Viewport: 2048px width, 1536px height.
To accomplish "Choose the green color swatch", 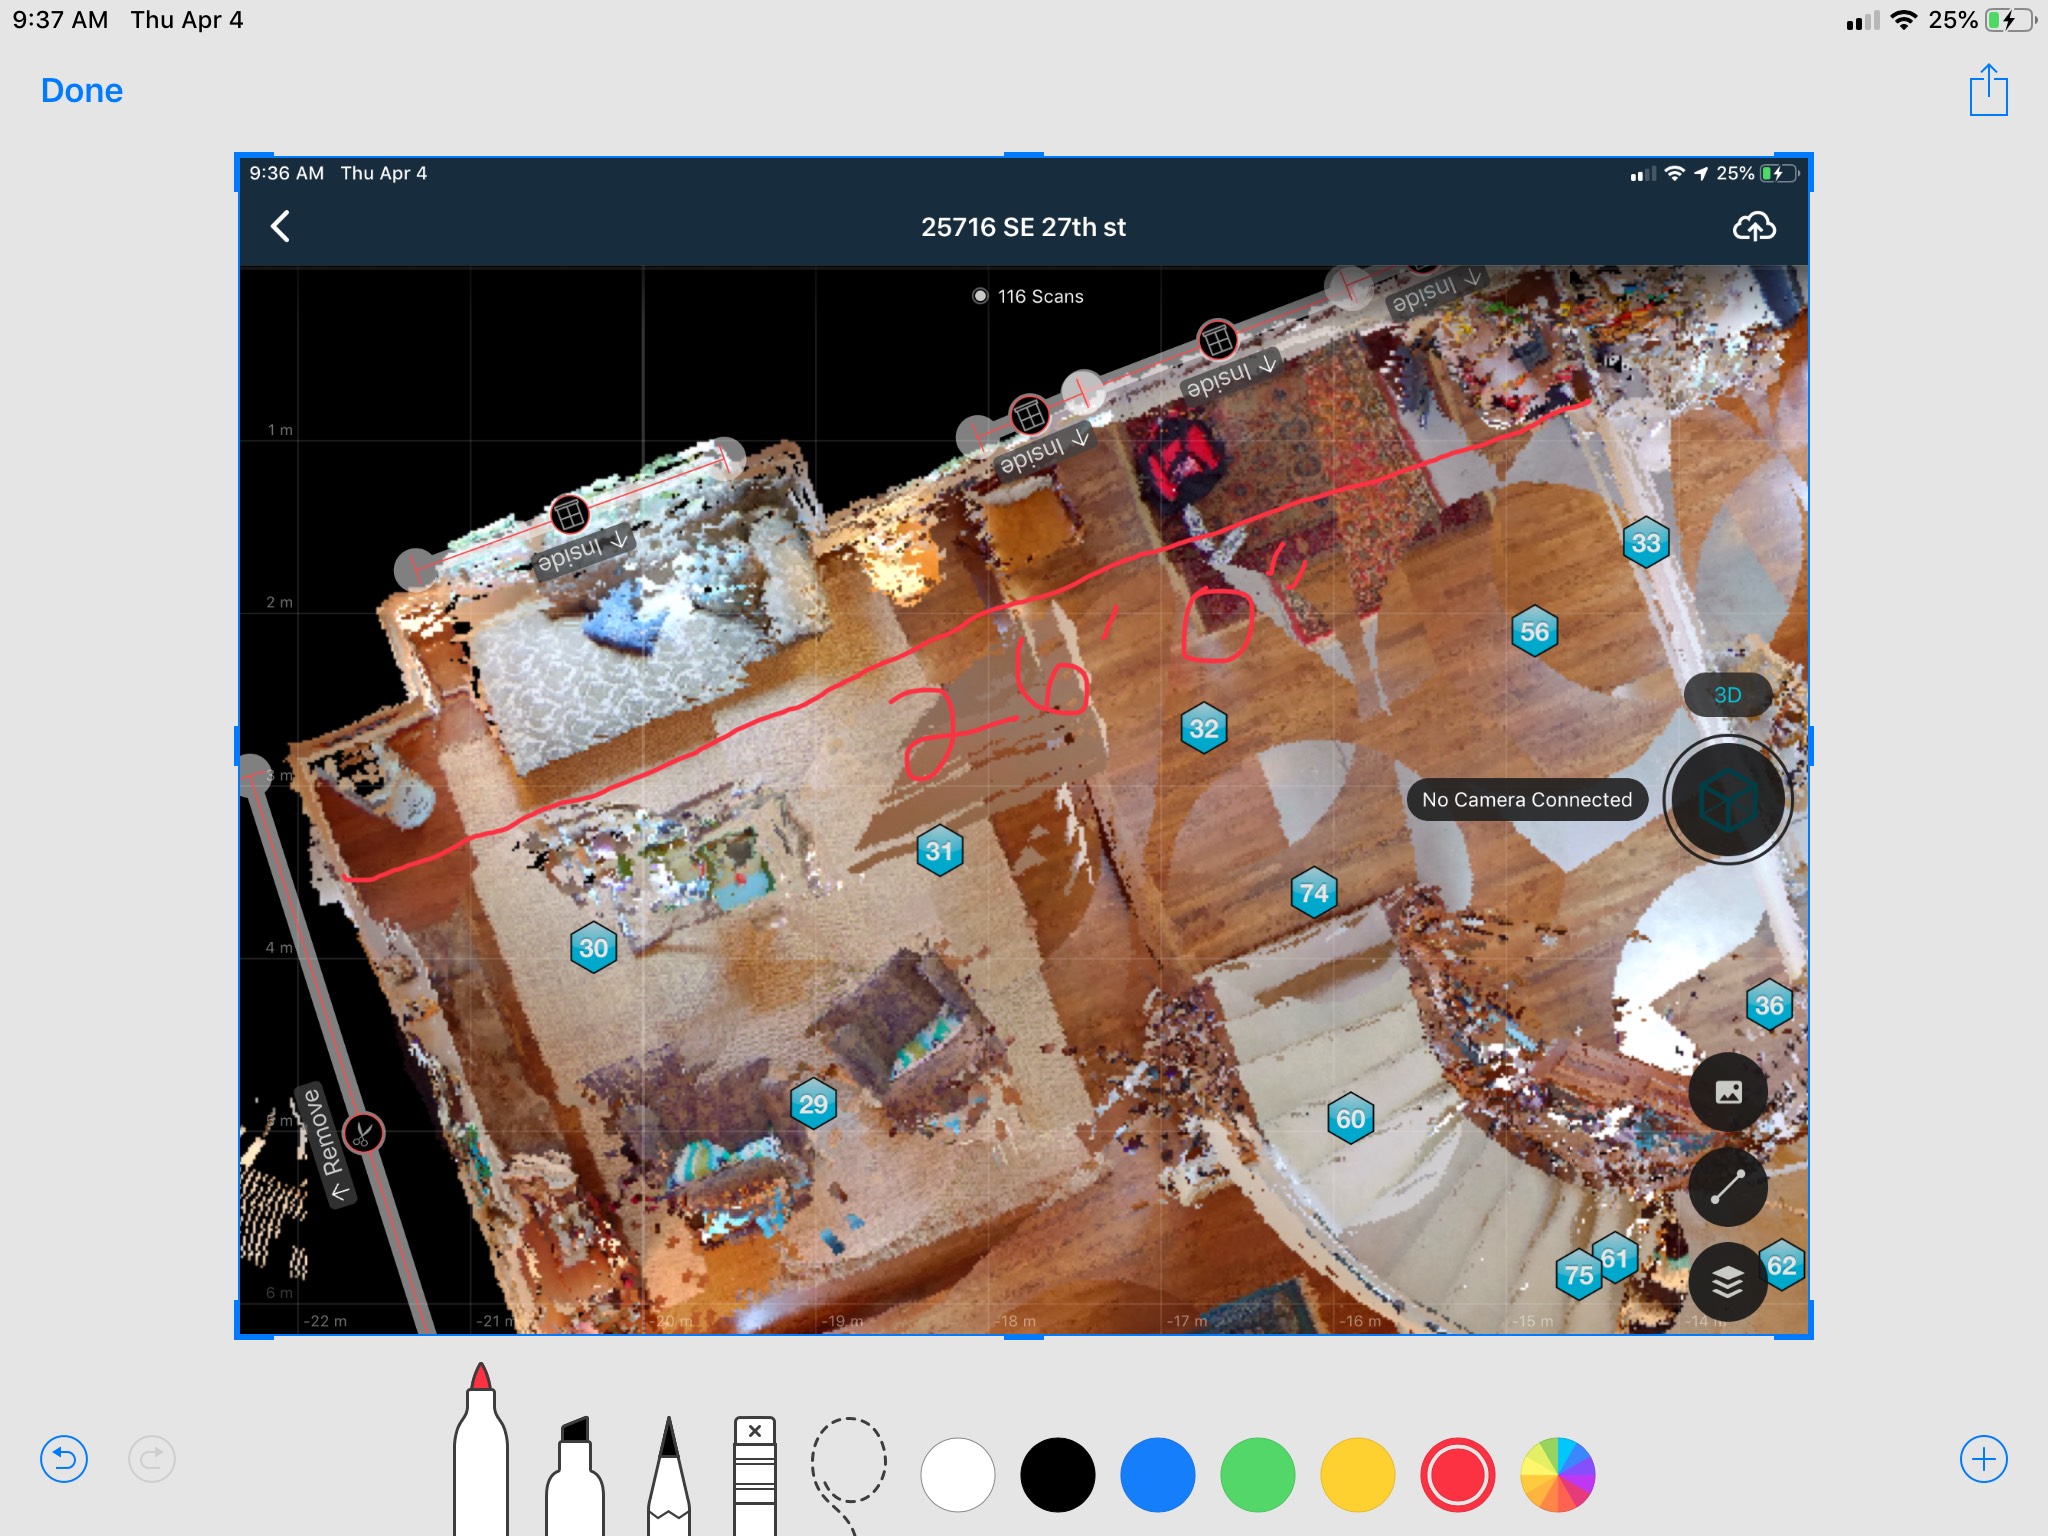I will 1258,1475.
